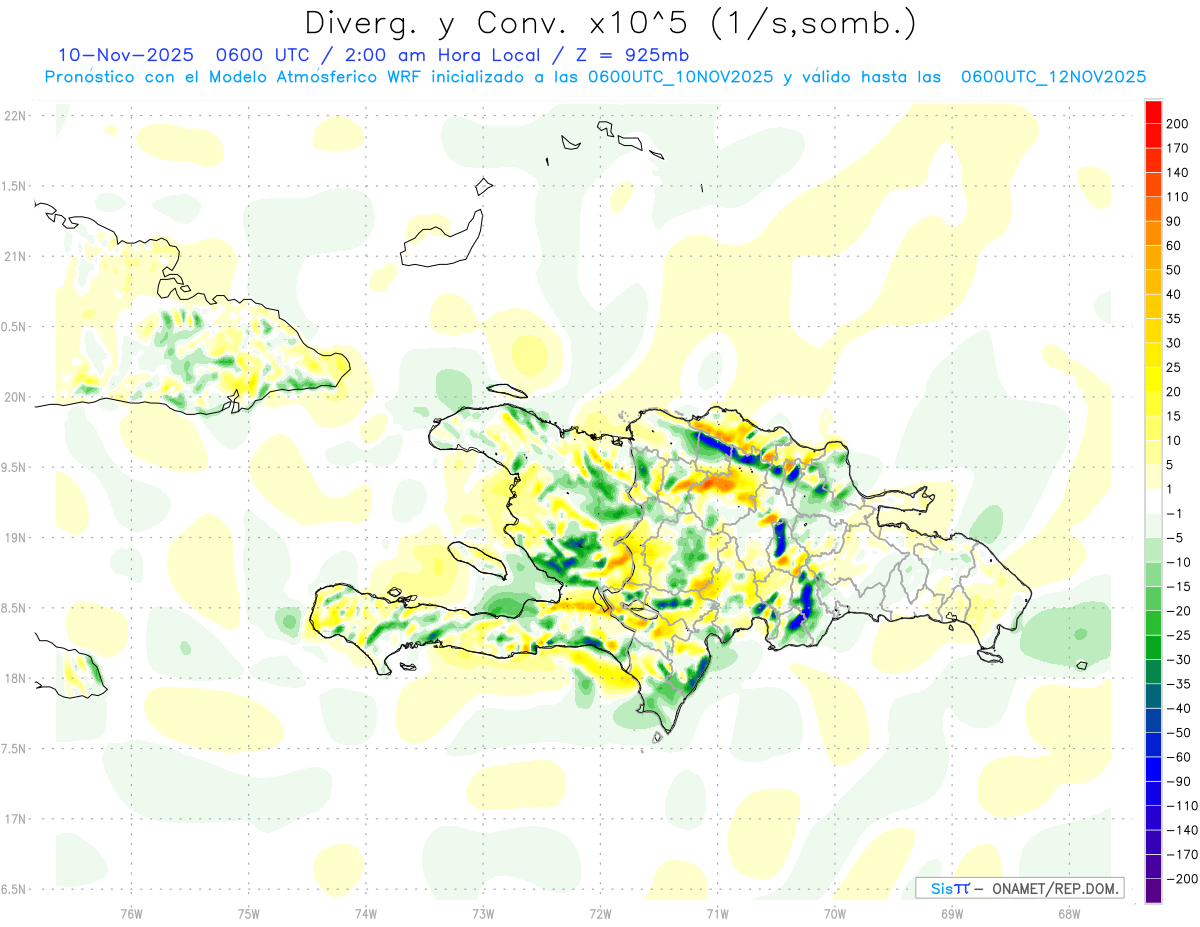
Task: Click the '21N' latitude label
Action: [15, 256]
